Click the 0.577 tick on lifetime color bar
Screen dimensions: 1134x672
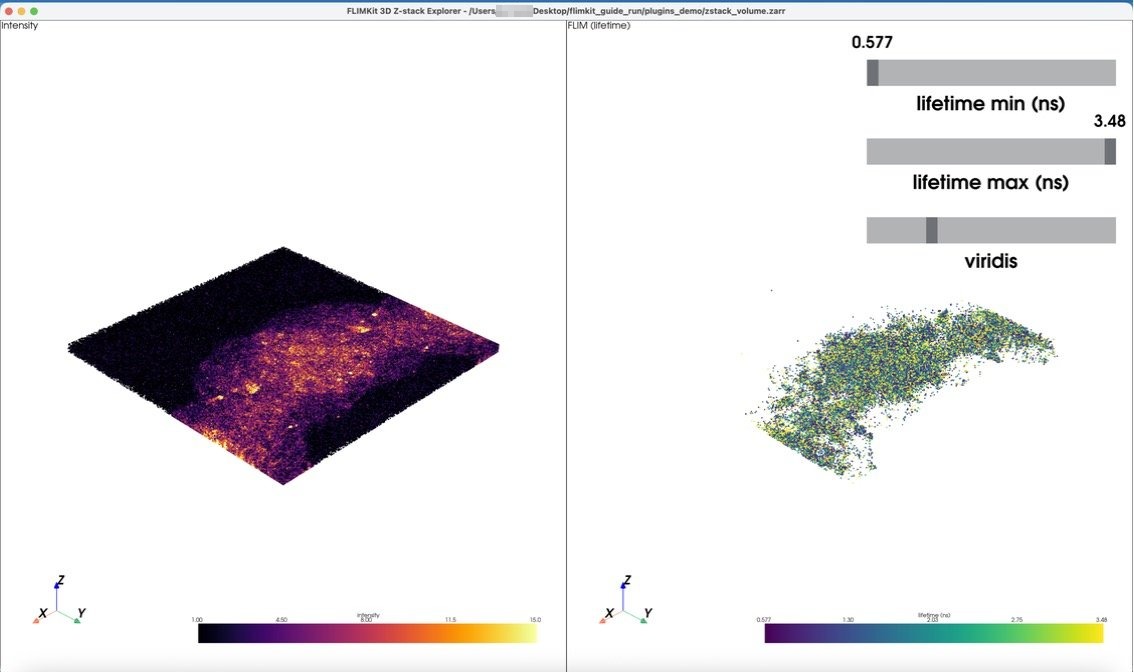point(764,620)
